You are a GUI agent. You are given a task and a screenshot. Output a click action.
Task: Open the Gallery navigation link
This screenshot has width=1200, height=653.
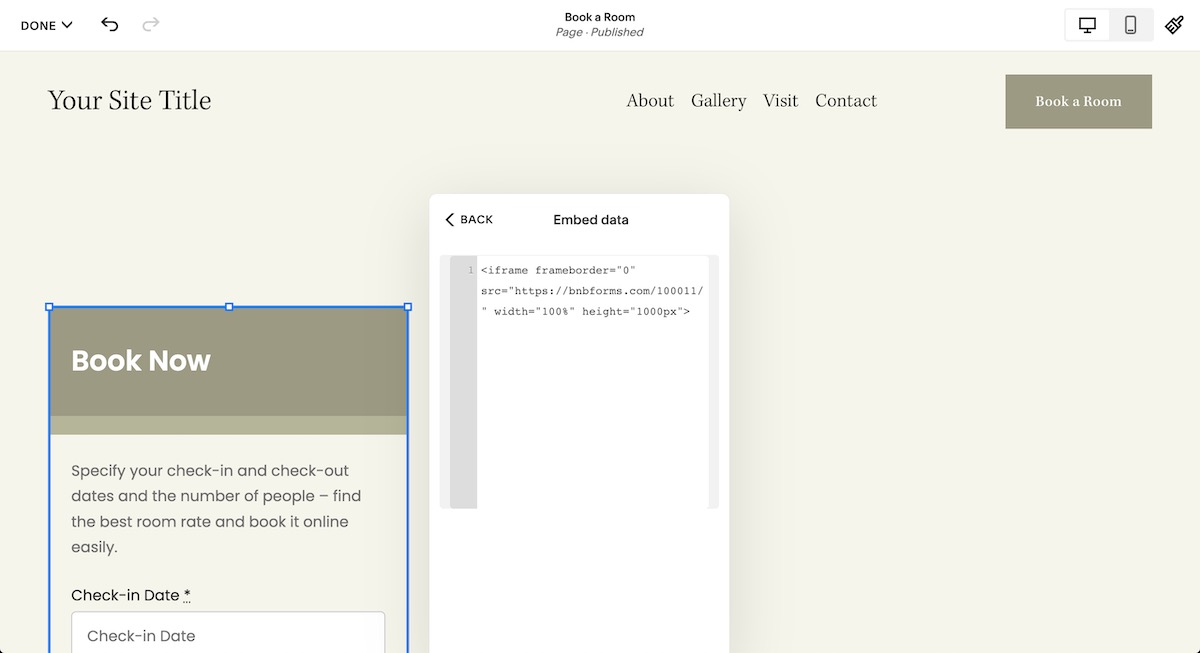pos(719,101)
